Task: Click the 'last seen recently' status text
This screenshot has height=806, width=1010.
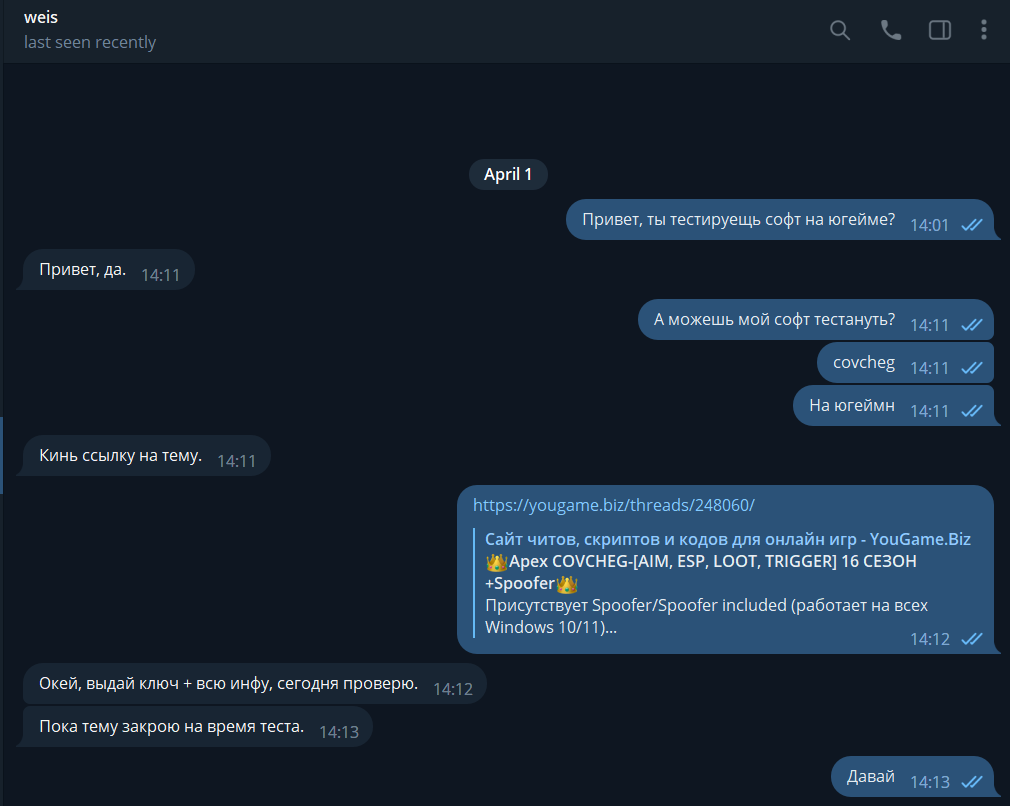Action: click(x=90, y=42)
